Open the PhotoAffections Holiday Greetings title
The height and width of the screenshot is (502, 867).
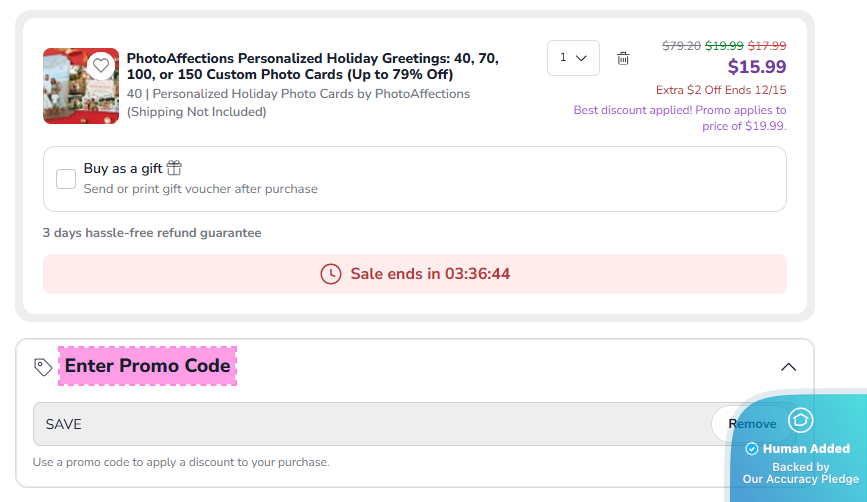point(312,66)
